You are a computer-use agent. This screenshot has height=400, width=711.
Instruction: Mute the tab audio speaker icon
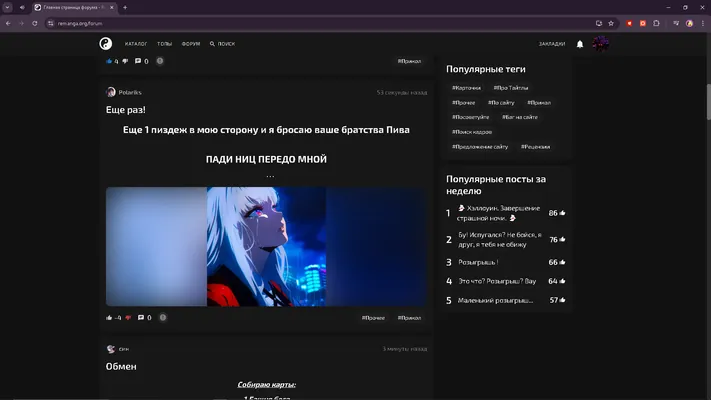pyautogui.click(x=22, y=7)
